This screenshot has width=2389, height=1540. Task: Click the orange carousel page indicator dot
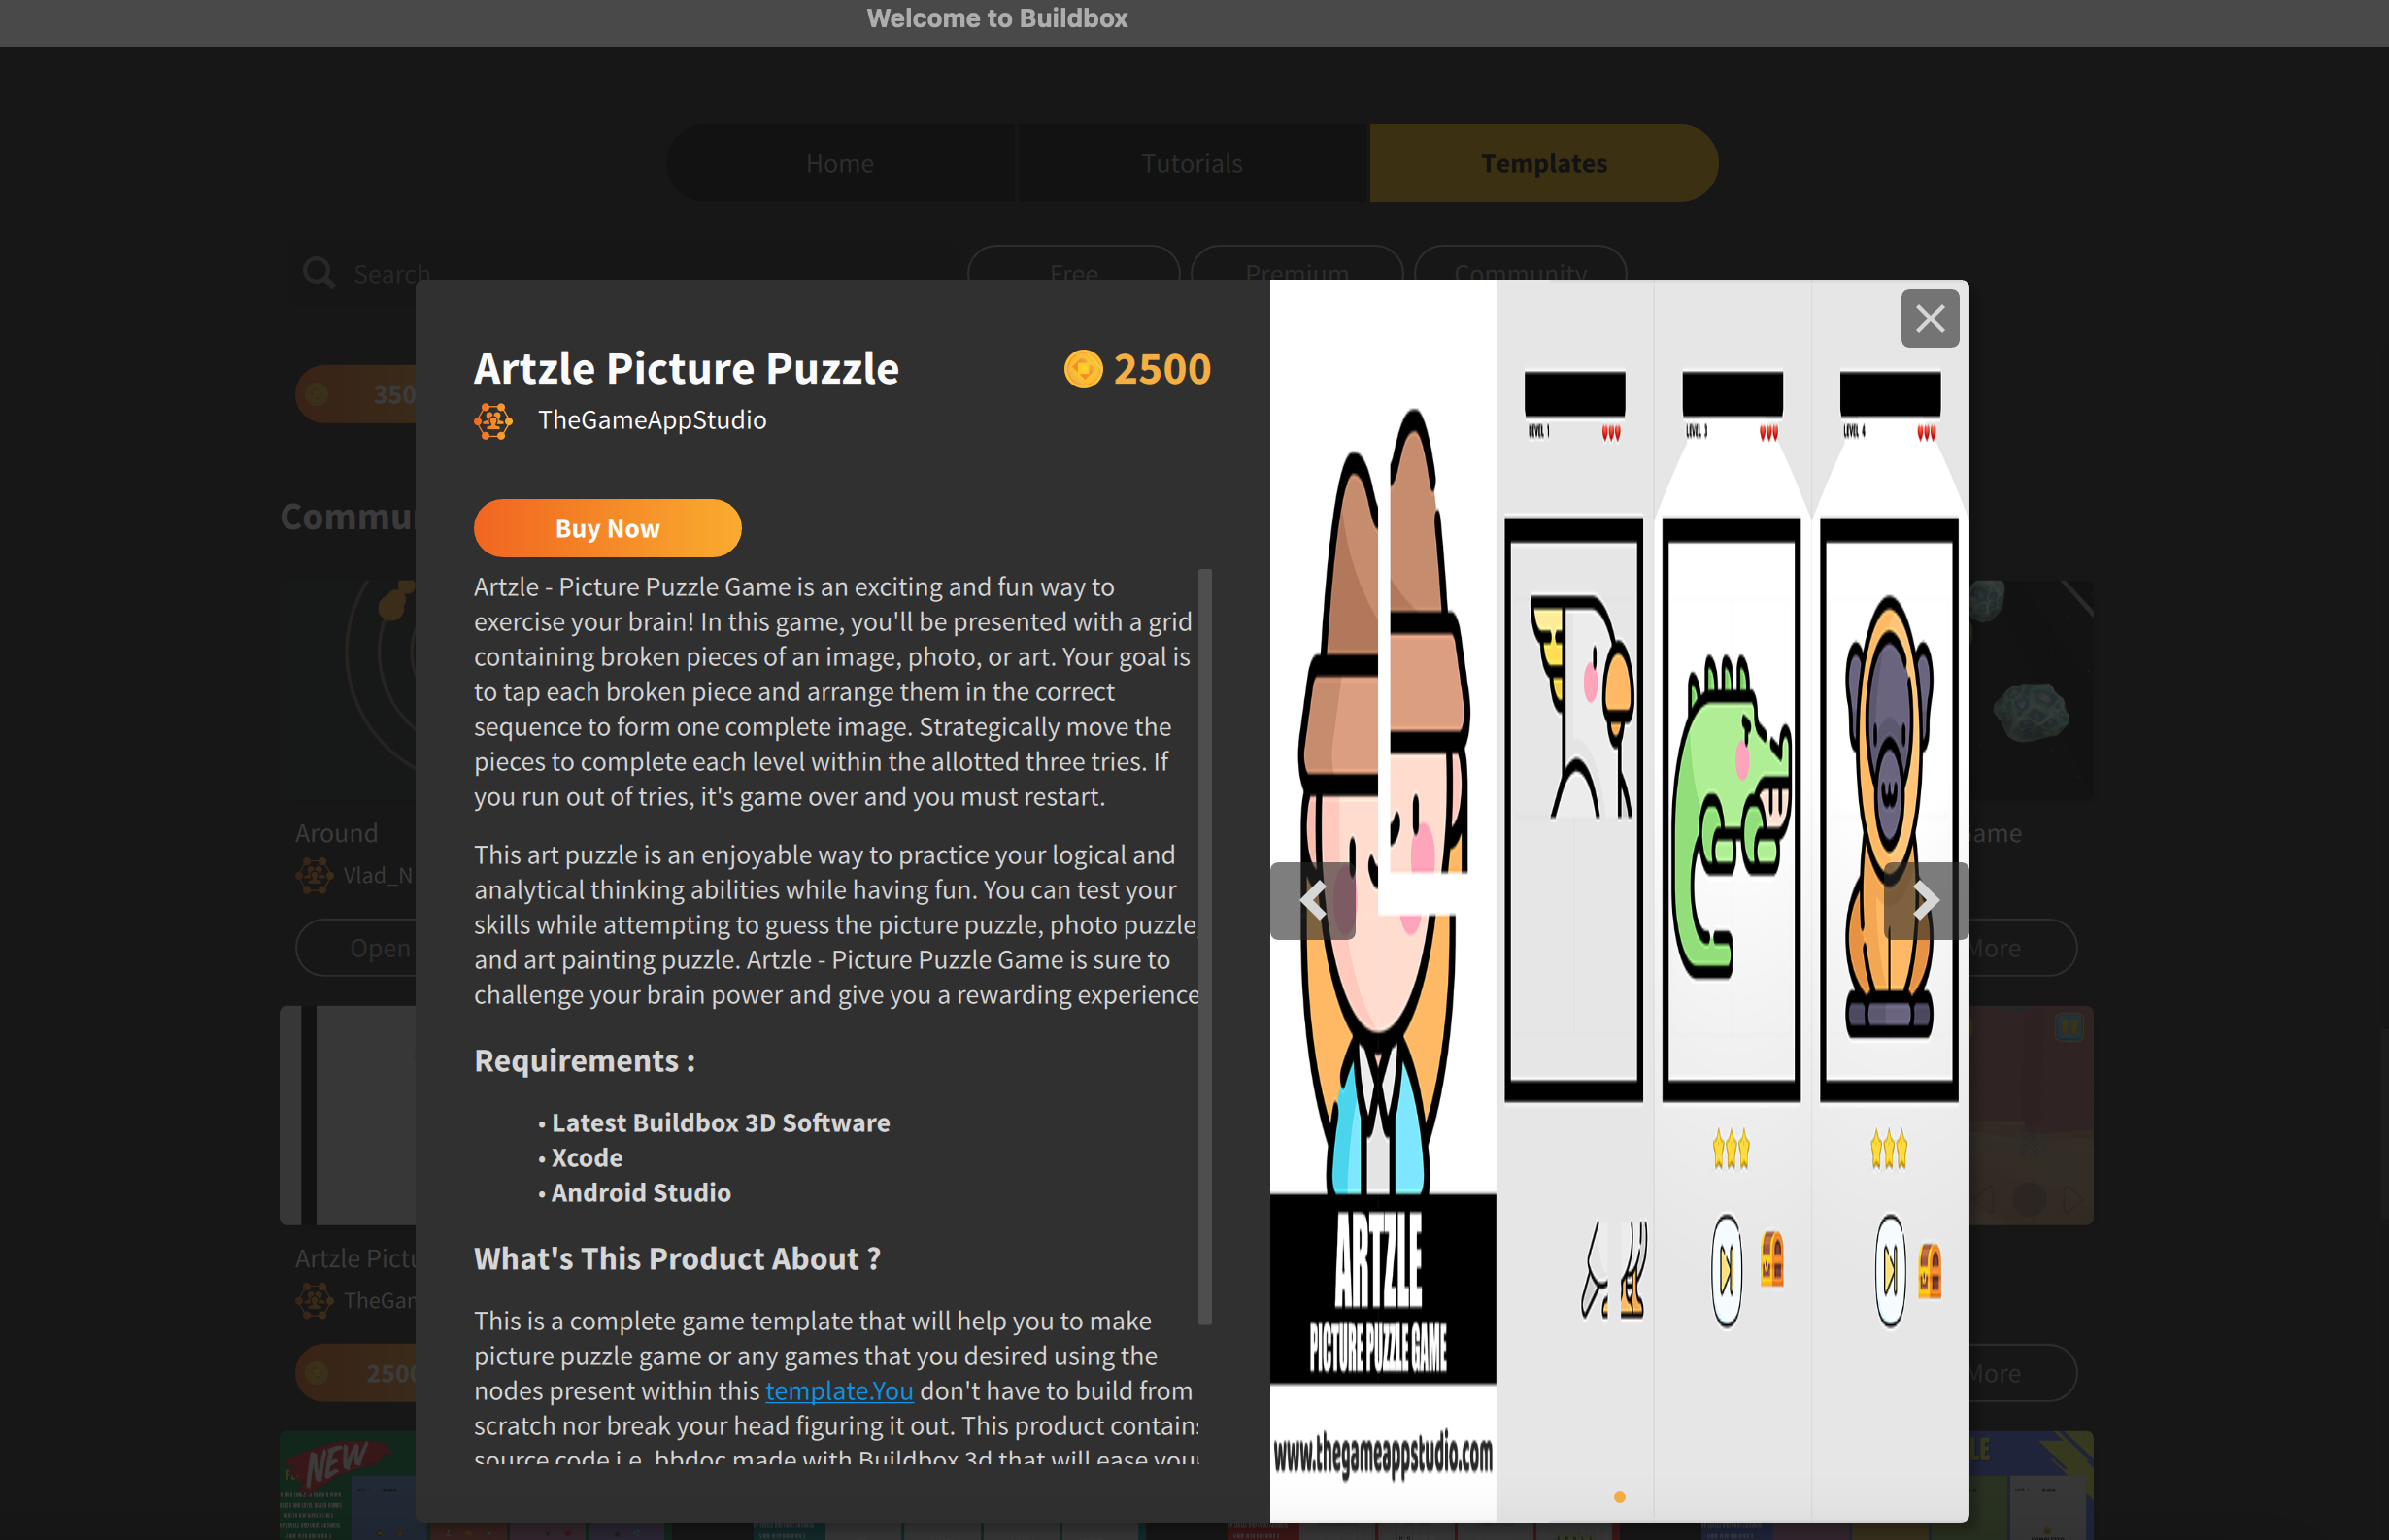[1619, 1497]
